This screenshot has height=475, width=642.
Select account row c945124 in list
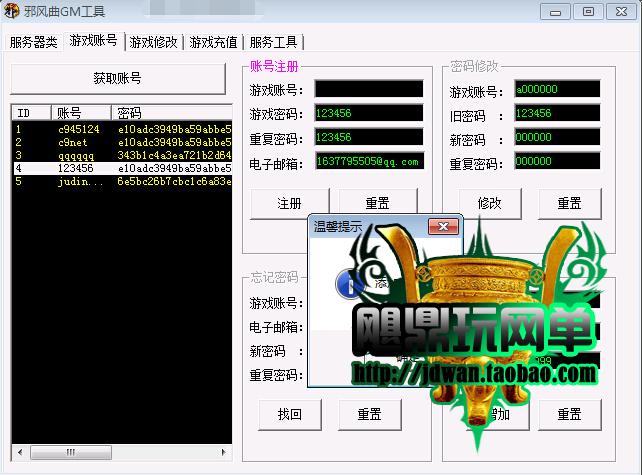click(x=78, y=130)
